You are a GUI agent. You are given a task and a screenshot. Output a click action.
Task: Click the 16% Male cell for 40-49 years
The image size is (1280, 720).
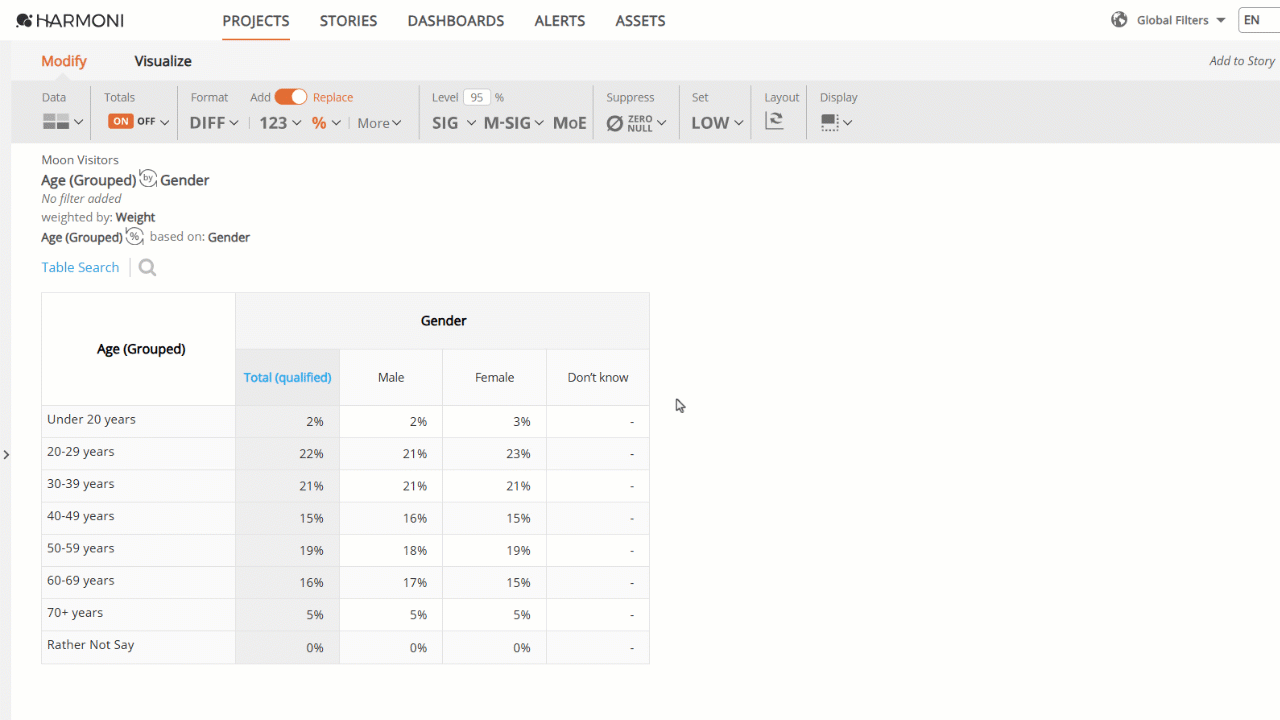coord(391,518)
